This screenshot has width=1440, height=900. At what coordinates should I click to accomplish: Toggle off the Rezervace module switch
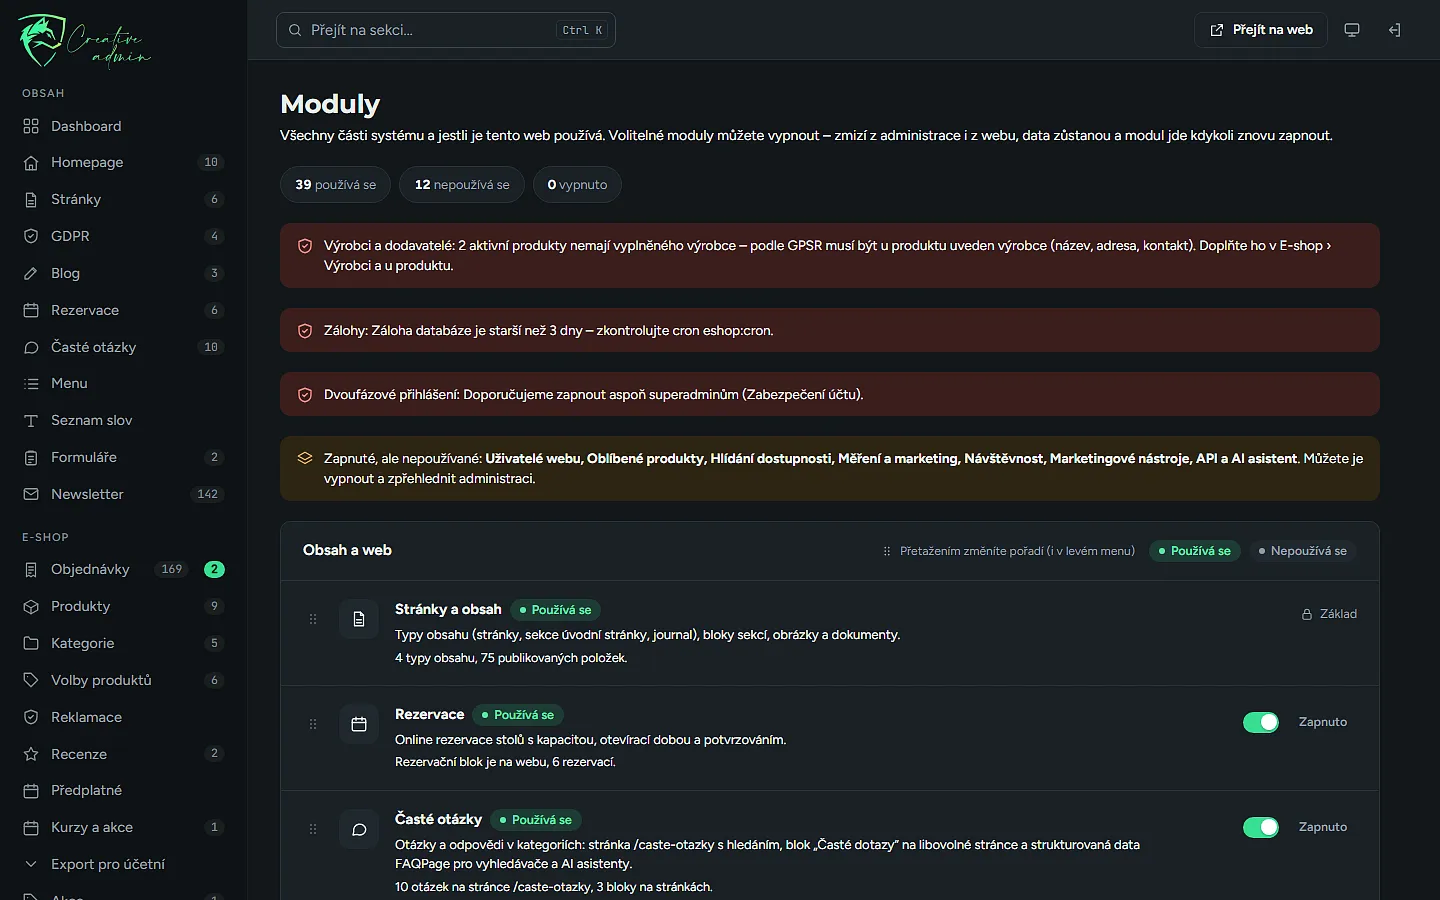tap(1261, 722)
